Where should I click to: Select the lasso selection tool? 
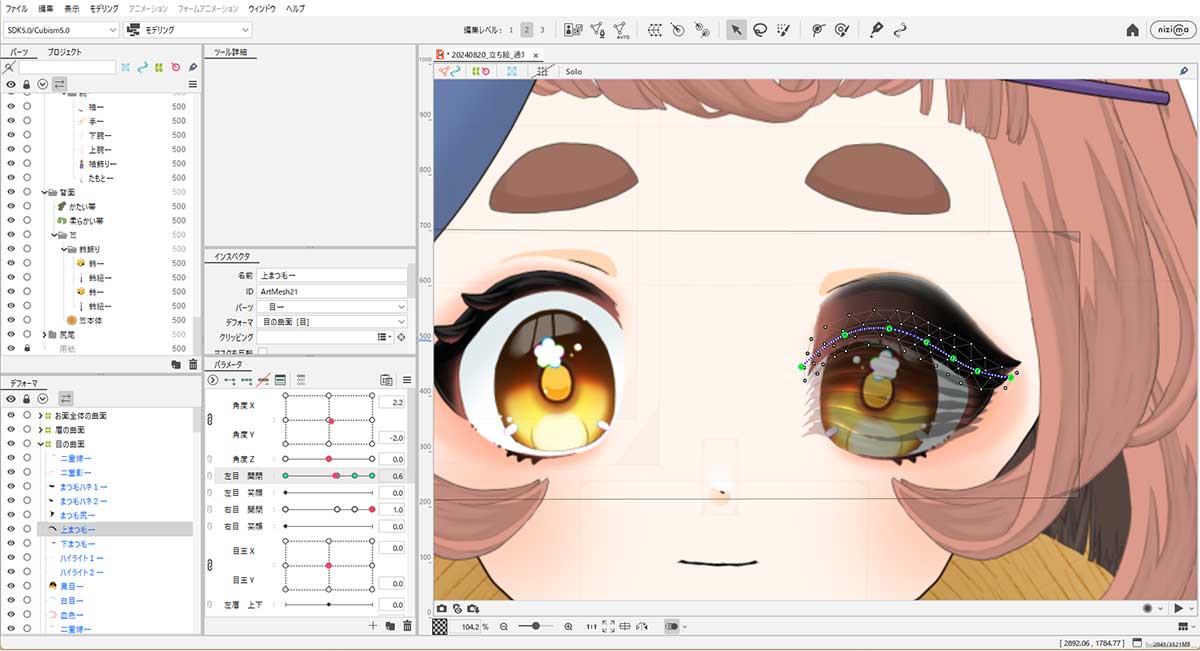pos(760,30)
